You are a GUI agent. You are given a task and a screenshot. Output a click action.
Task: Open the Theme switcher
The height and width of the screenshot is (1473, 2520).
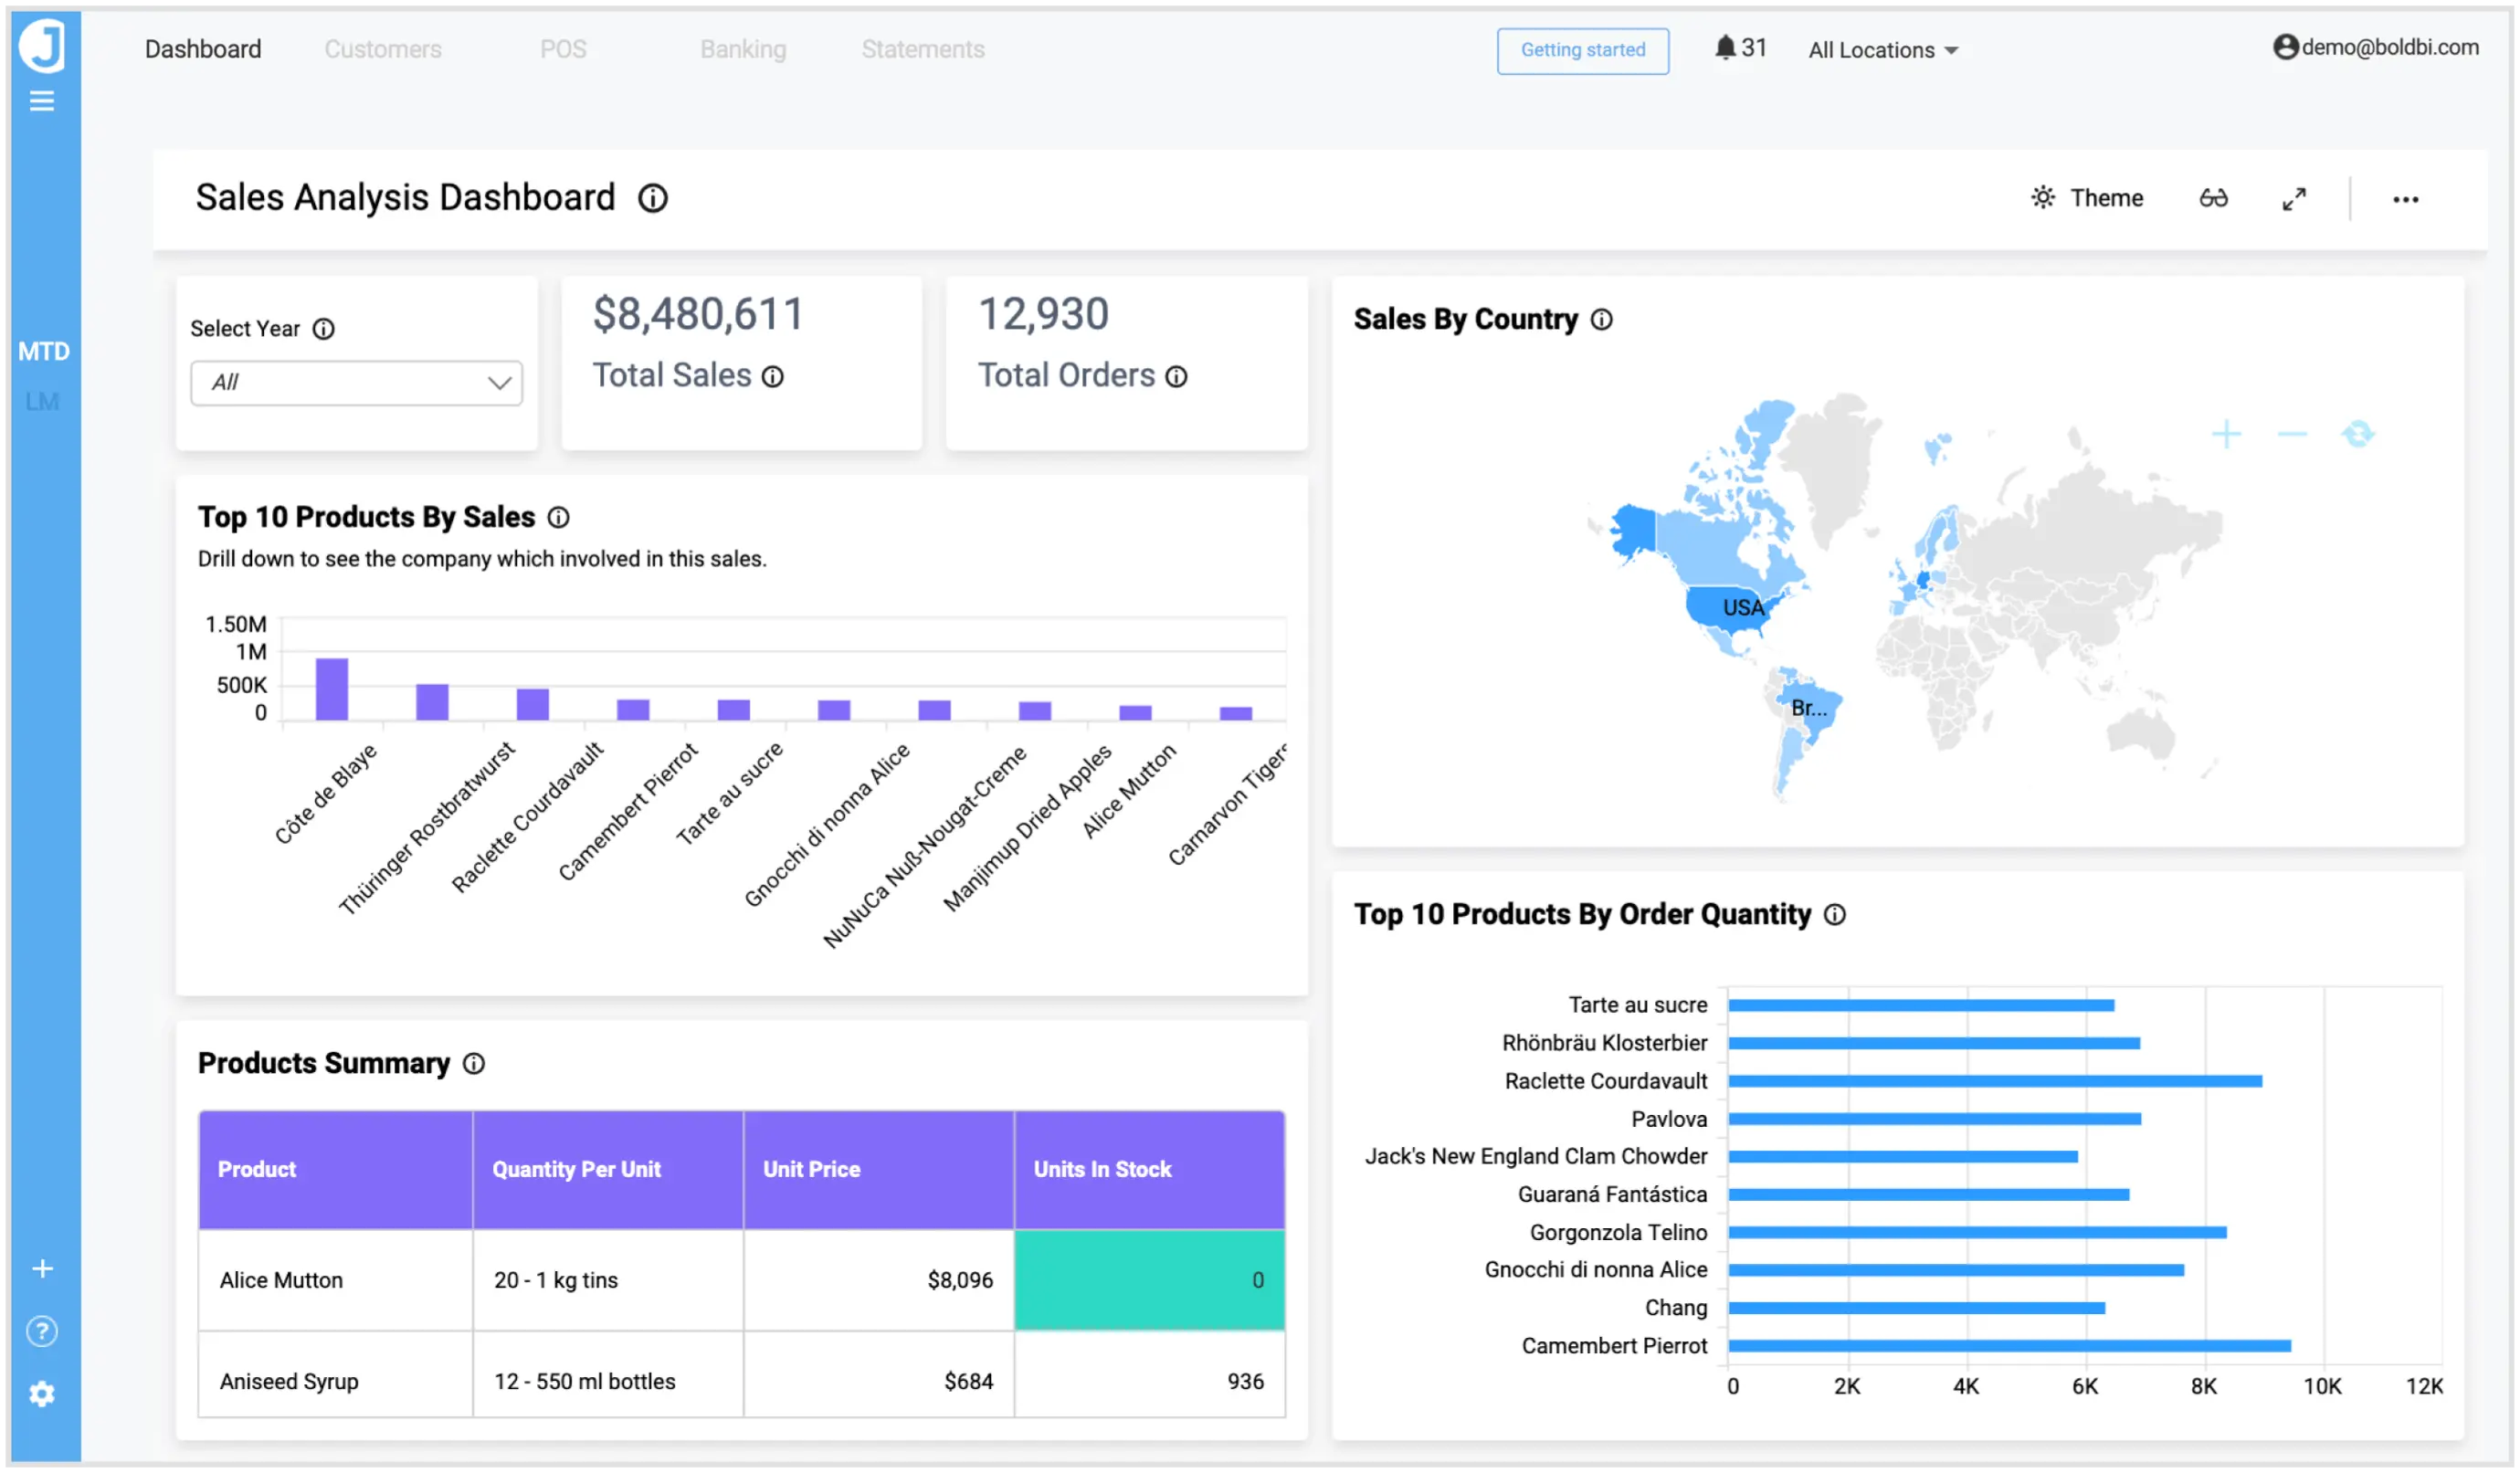point(2087,198)
